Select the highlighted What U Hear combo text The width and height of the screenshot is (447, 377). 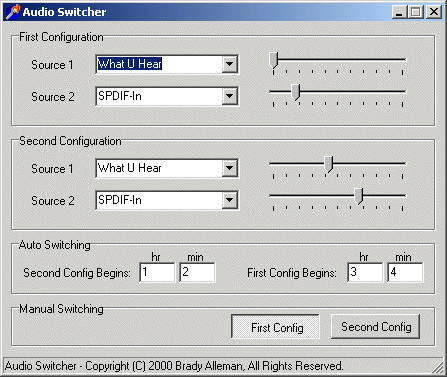130,64
